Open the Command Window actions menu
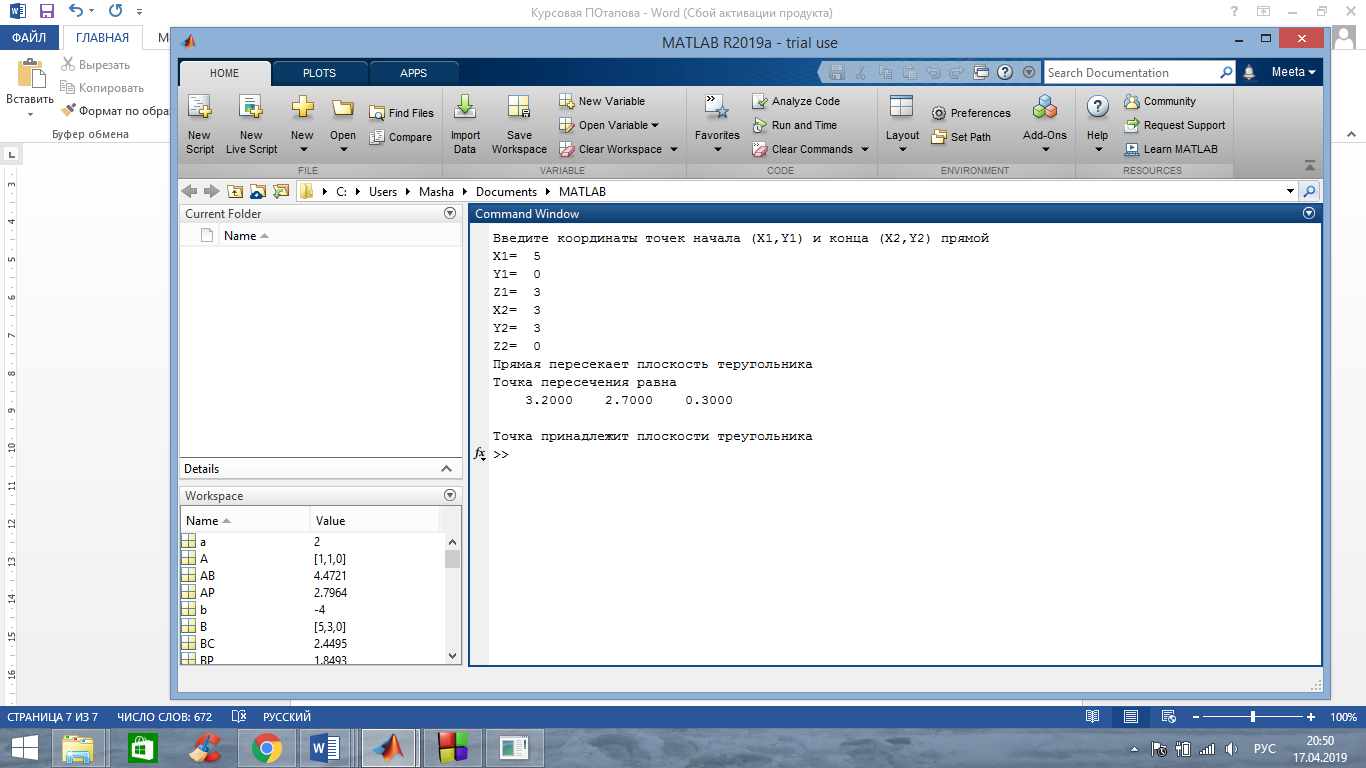1366x768 pixels. [x=1309, y=213]
